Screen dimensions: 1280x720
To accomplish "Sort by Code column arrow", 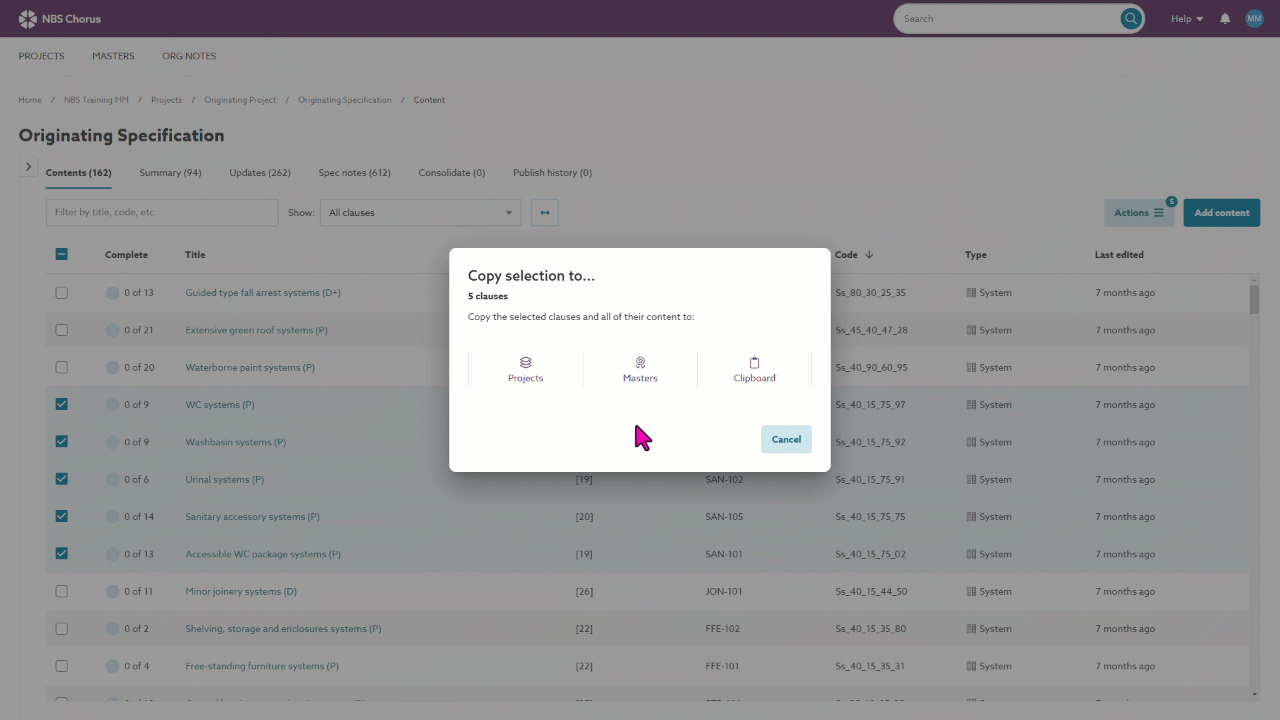I will click(869, 255).
